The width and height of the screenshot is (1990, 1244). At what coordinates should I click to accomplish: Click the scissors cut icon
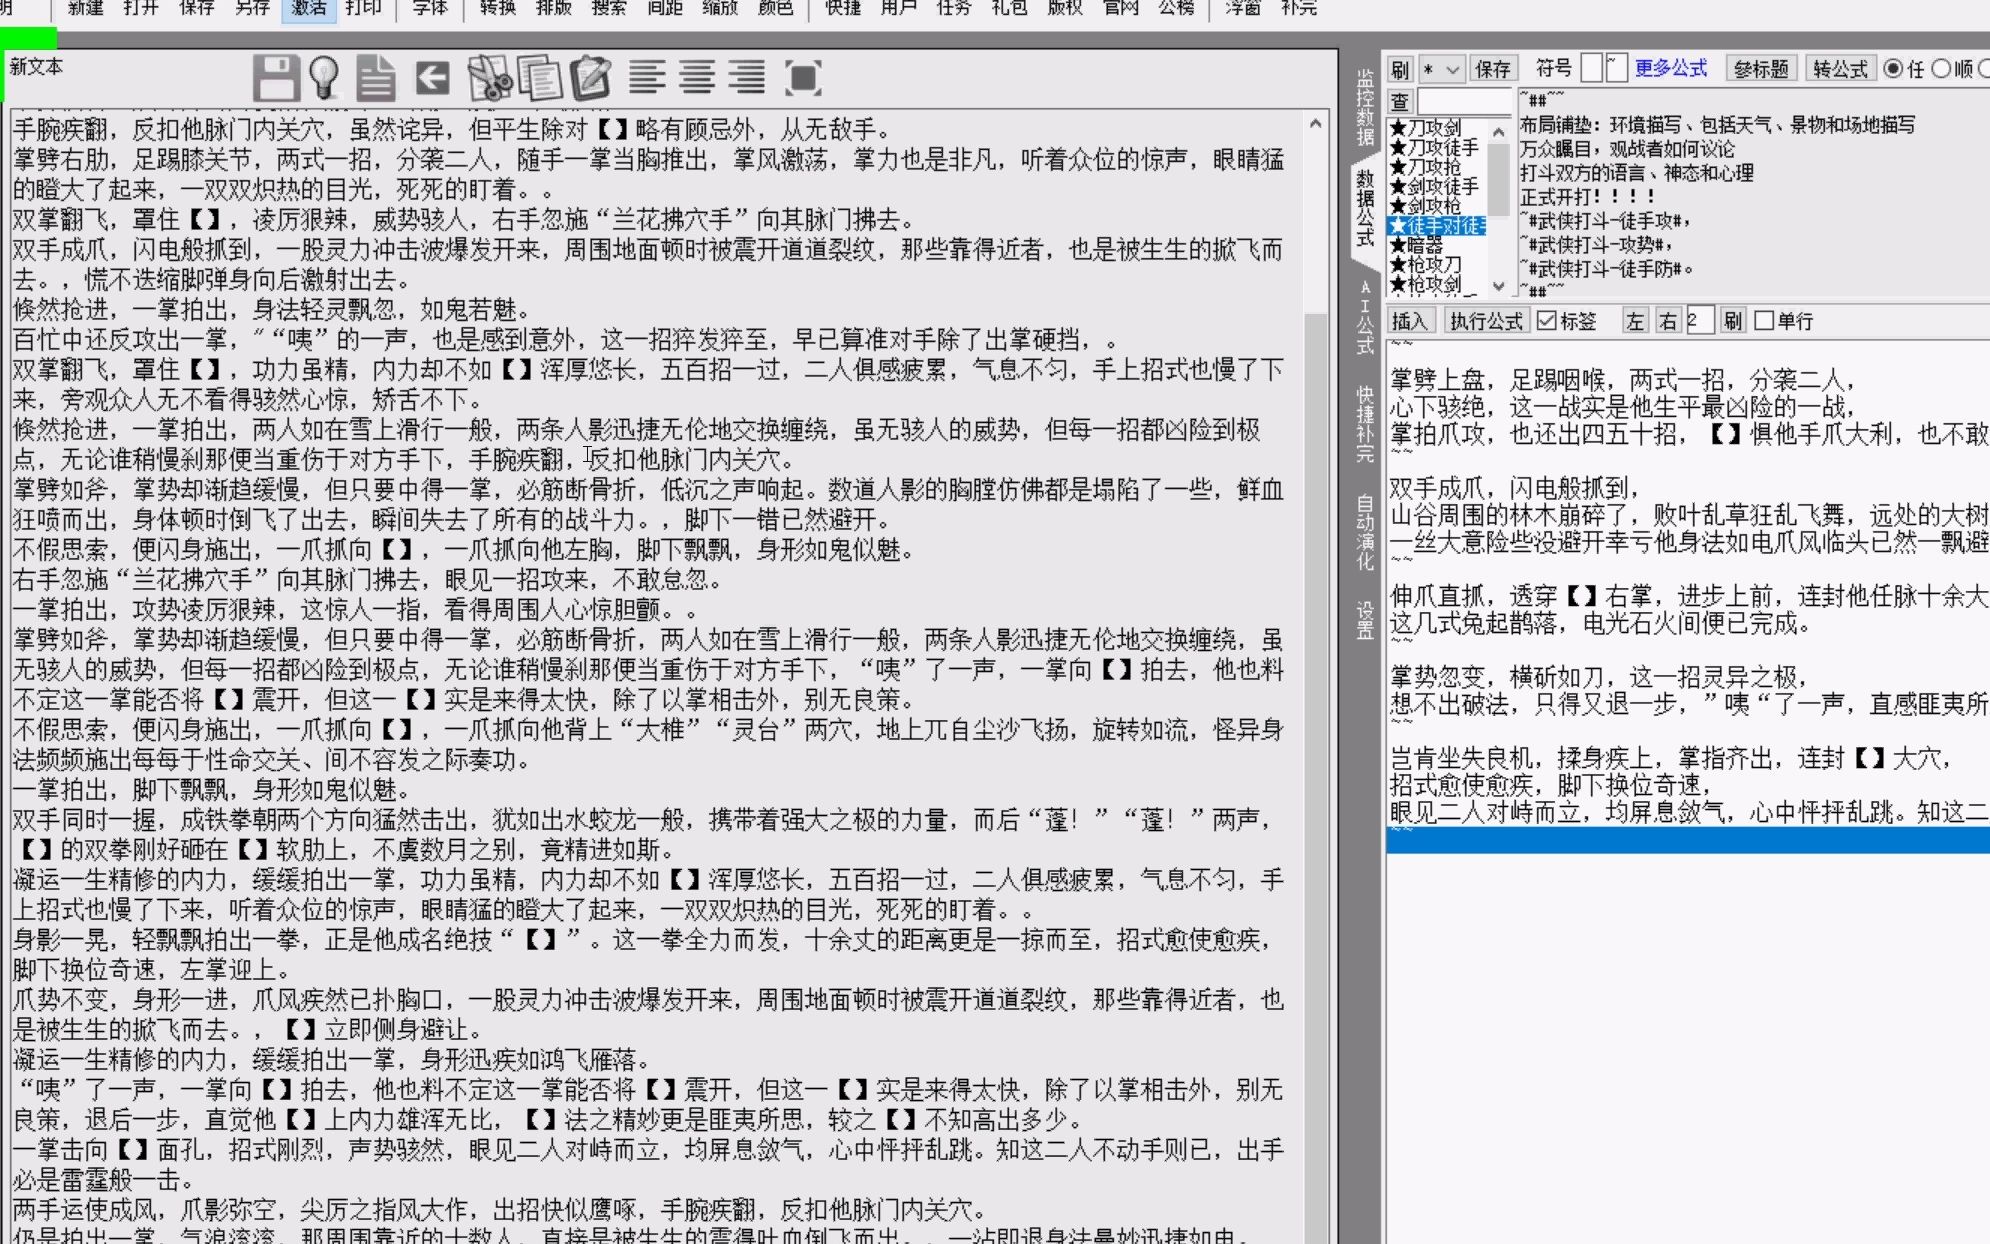(x=488, y=77)
